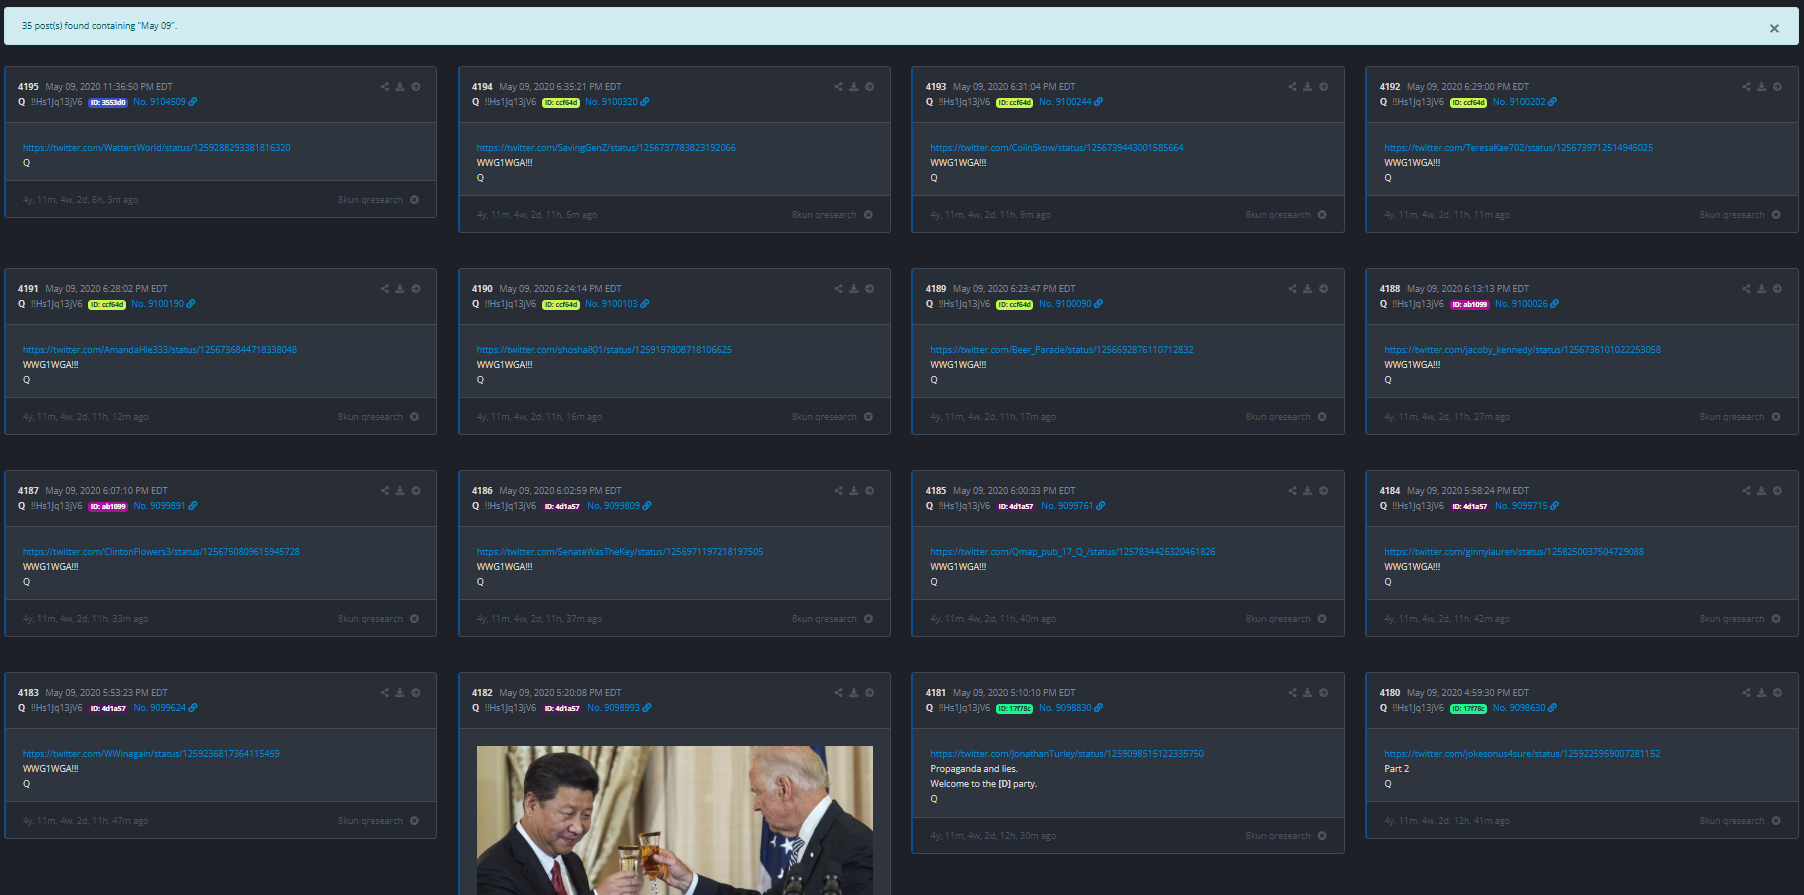Open post link No. 9099891

click(x=165, y=506)
